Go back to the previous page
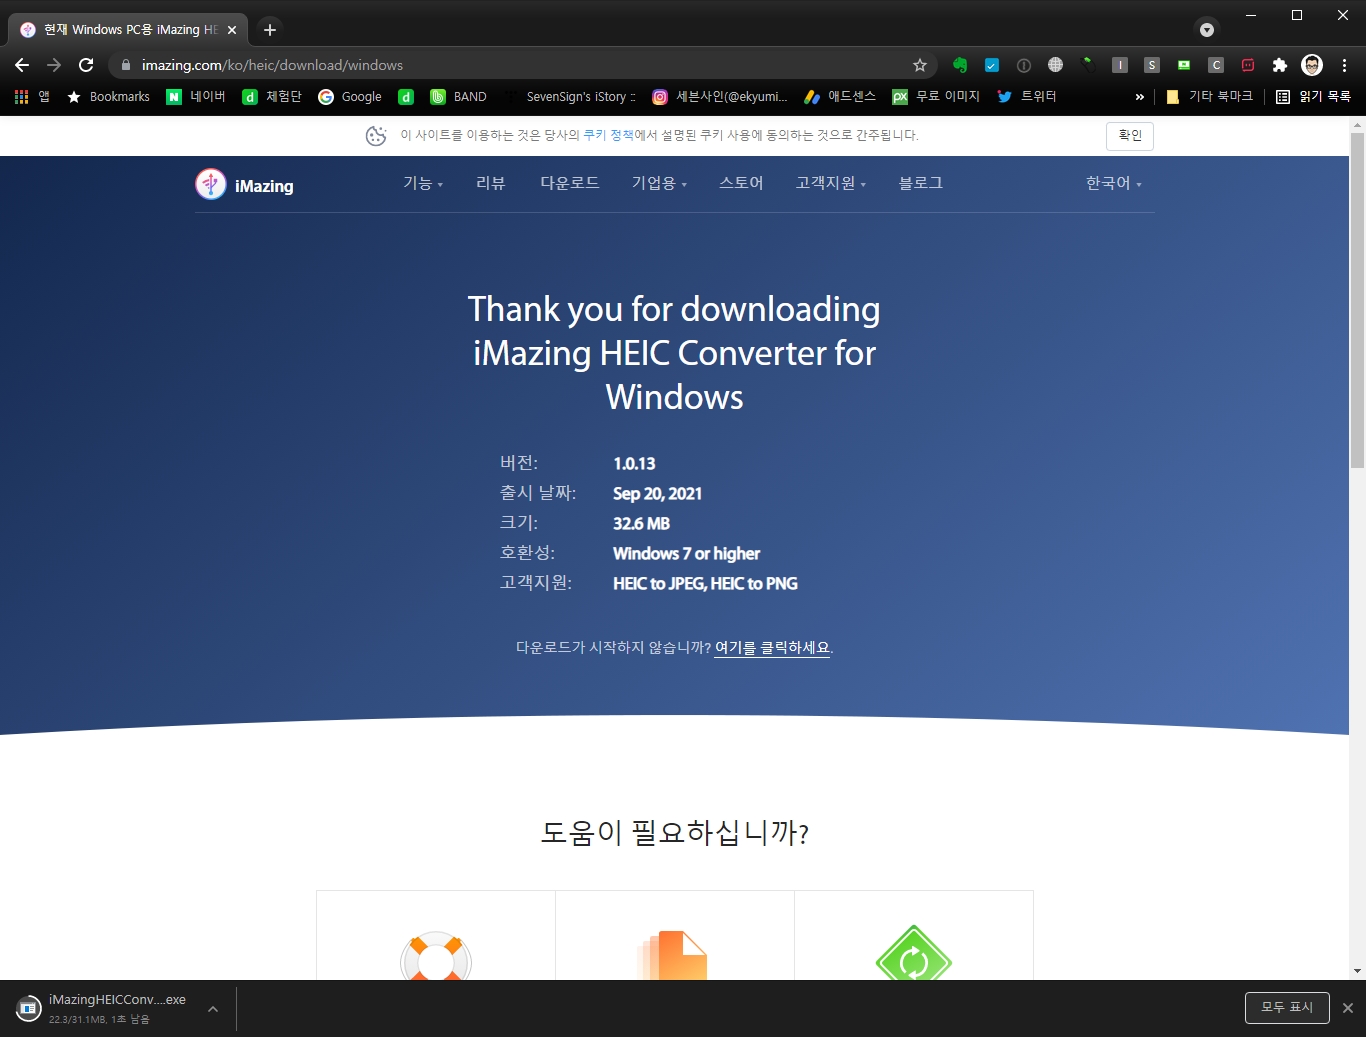 point(22,65)
